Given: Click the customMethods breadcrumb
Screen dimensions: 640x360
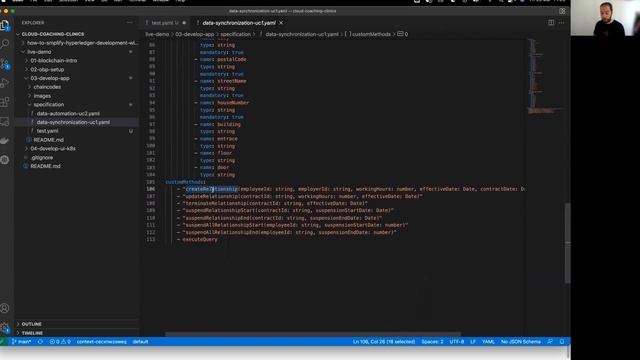Looking at the screenshot, I should click(371, 34).
